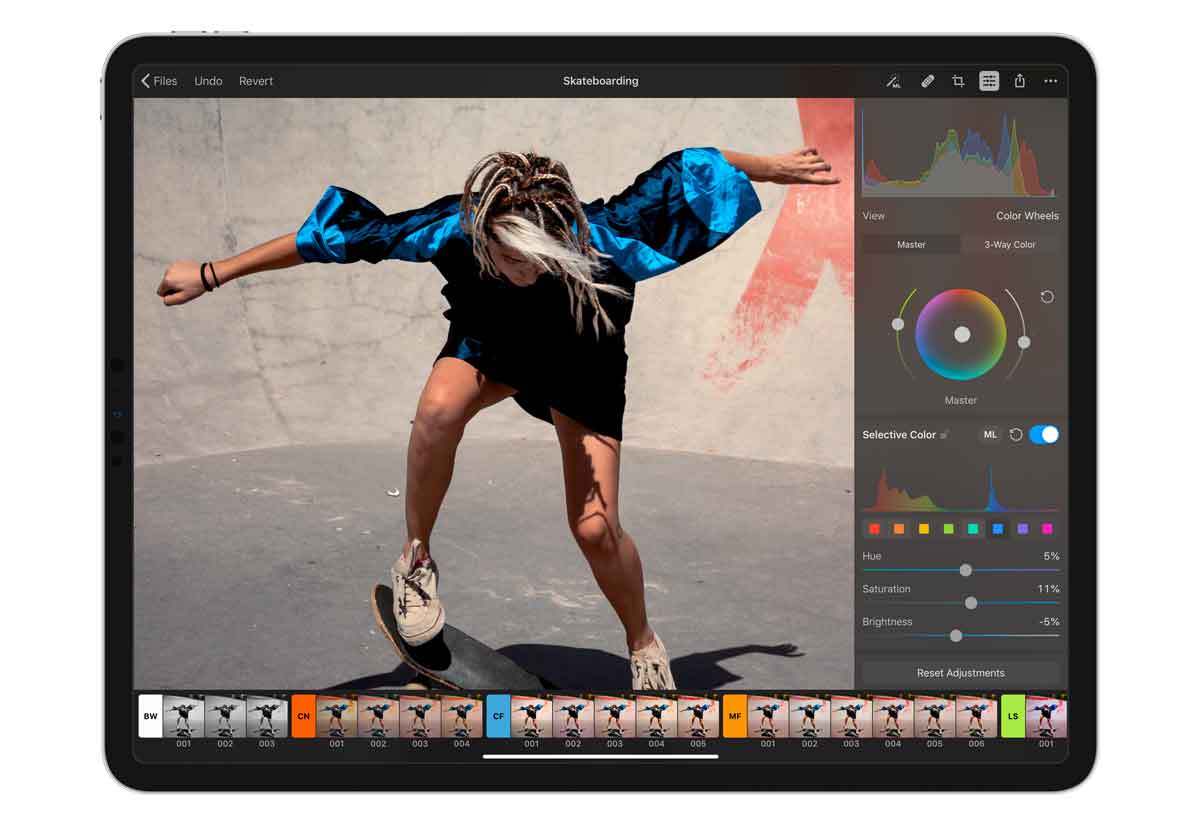
Task: Apply ML auto Selective Color
Action: [989, 435]
